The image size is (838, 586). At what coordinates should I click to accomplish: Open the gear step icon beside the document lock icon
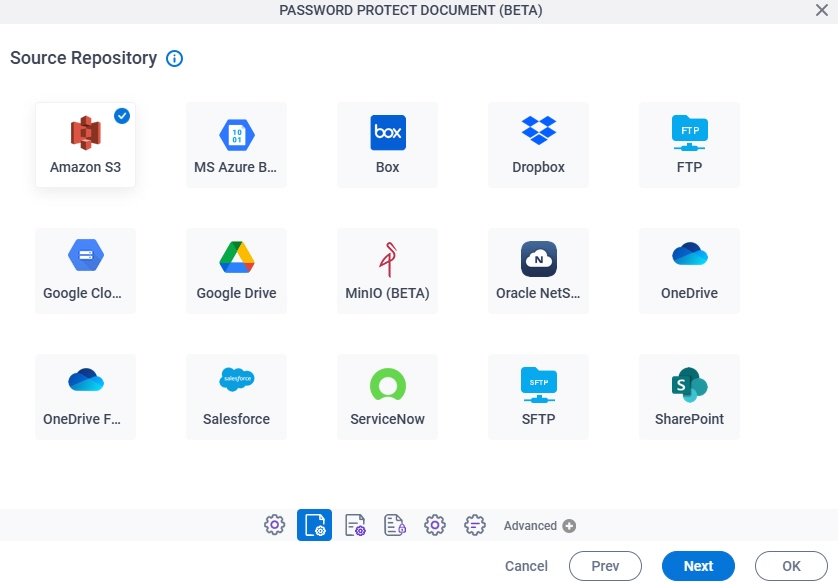[x=435, y=525]
